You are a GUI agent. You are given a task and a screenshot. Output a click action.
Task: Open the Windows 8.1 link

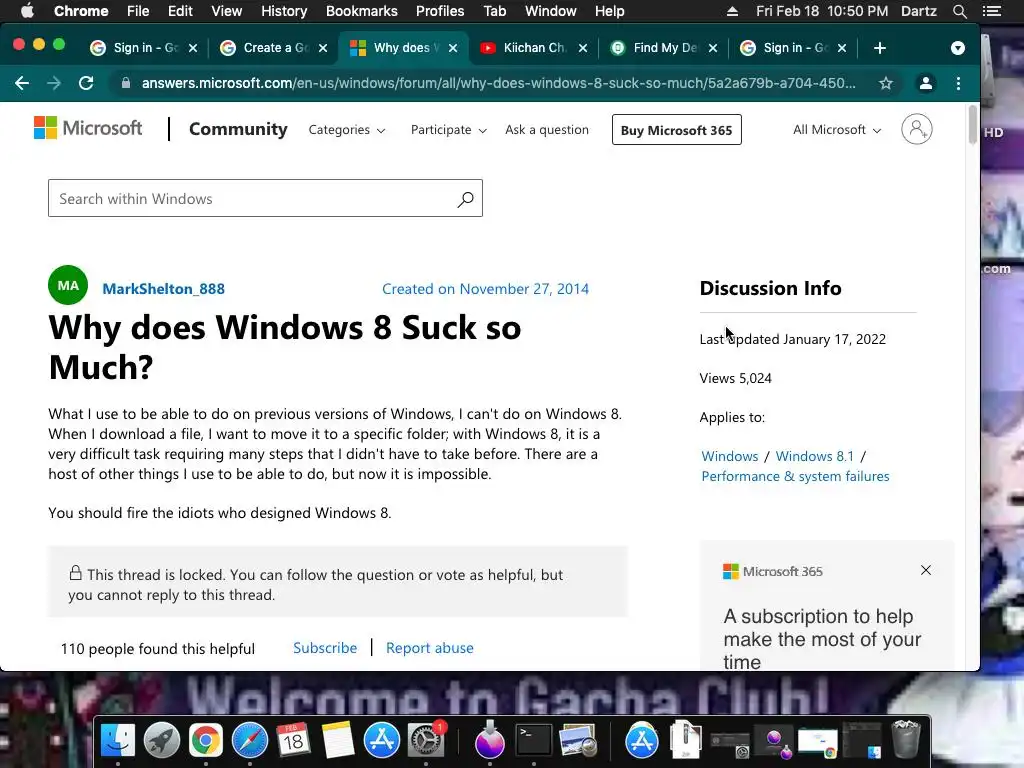[814, 456]
